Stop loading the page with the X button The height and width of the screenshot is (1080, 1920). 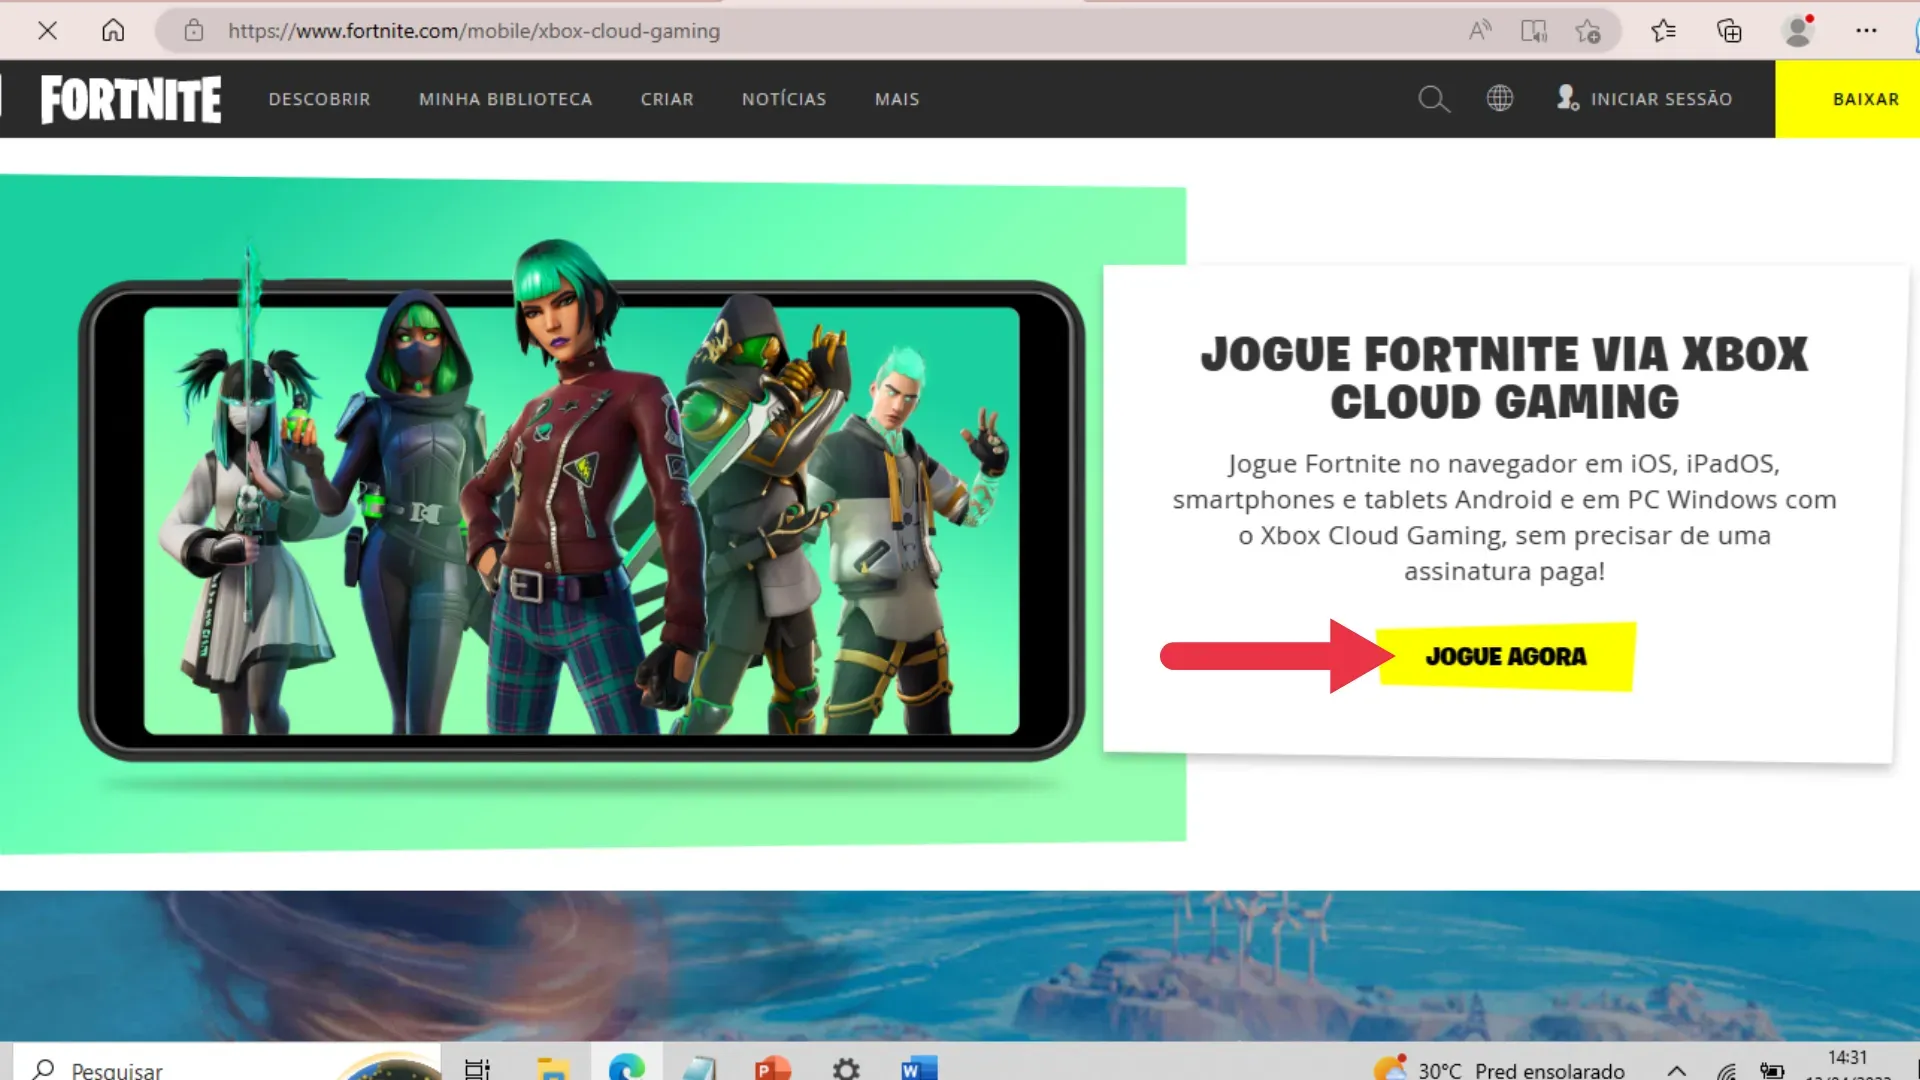pyautogui.click(x=47, y=30)
